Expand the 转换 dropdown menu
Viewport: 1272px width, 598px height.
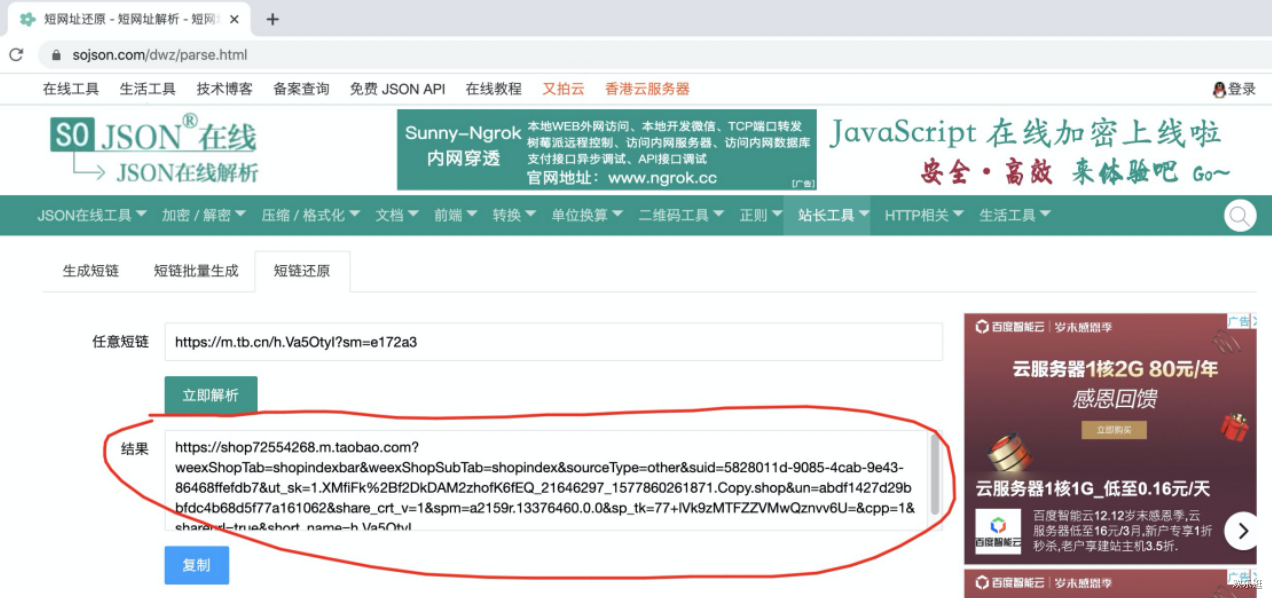[514, 215]
